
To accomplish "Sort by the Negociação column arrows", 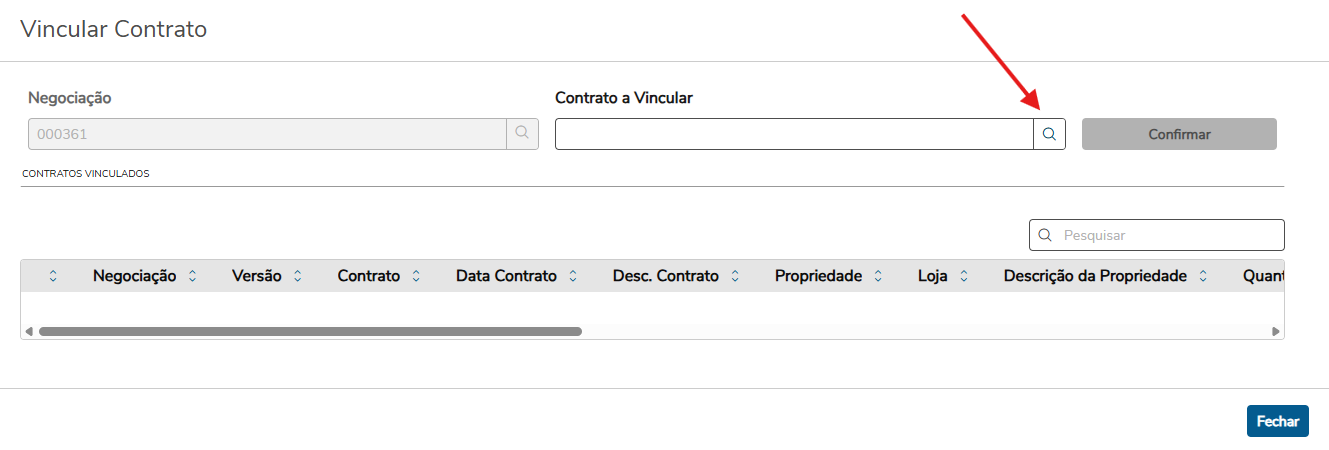I will 192,276.
